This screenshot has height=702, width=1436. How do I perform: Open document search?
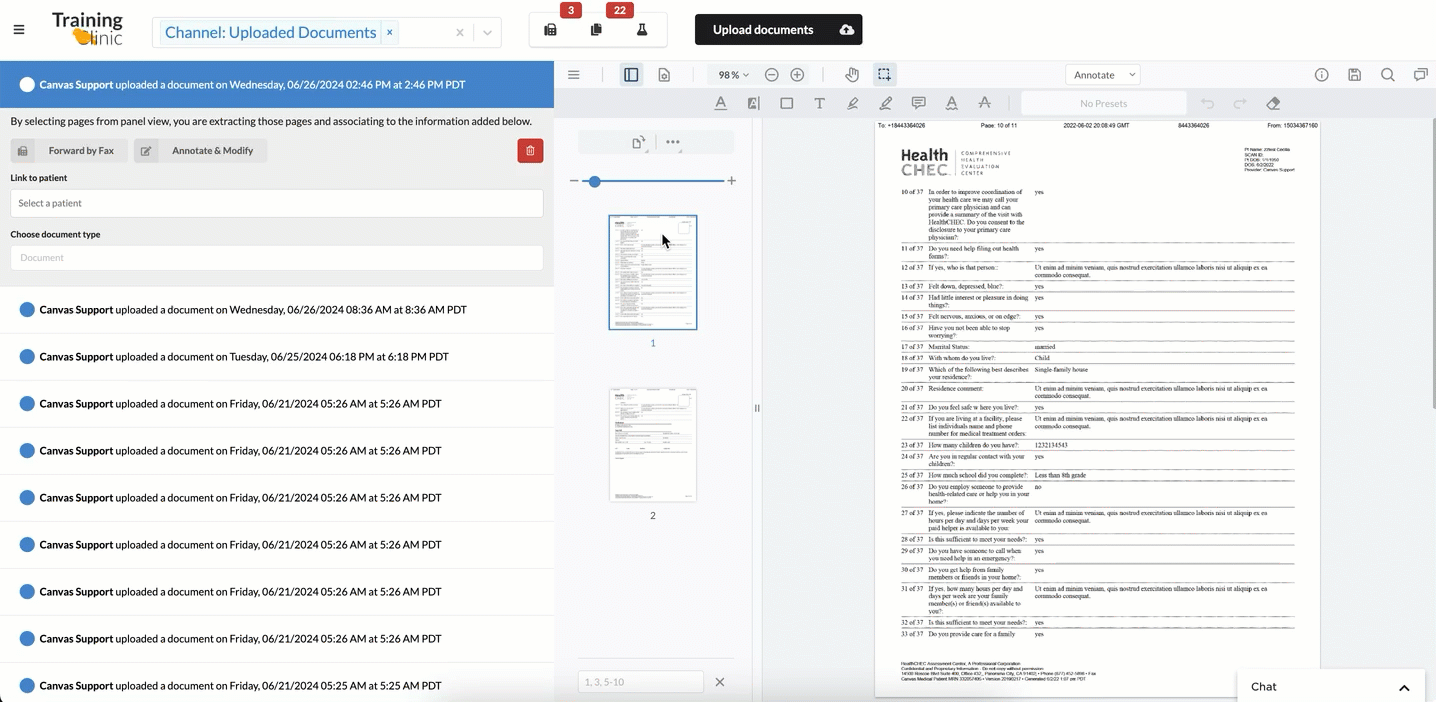point(1388,74)
